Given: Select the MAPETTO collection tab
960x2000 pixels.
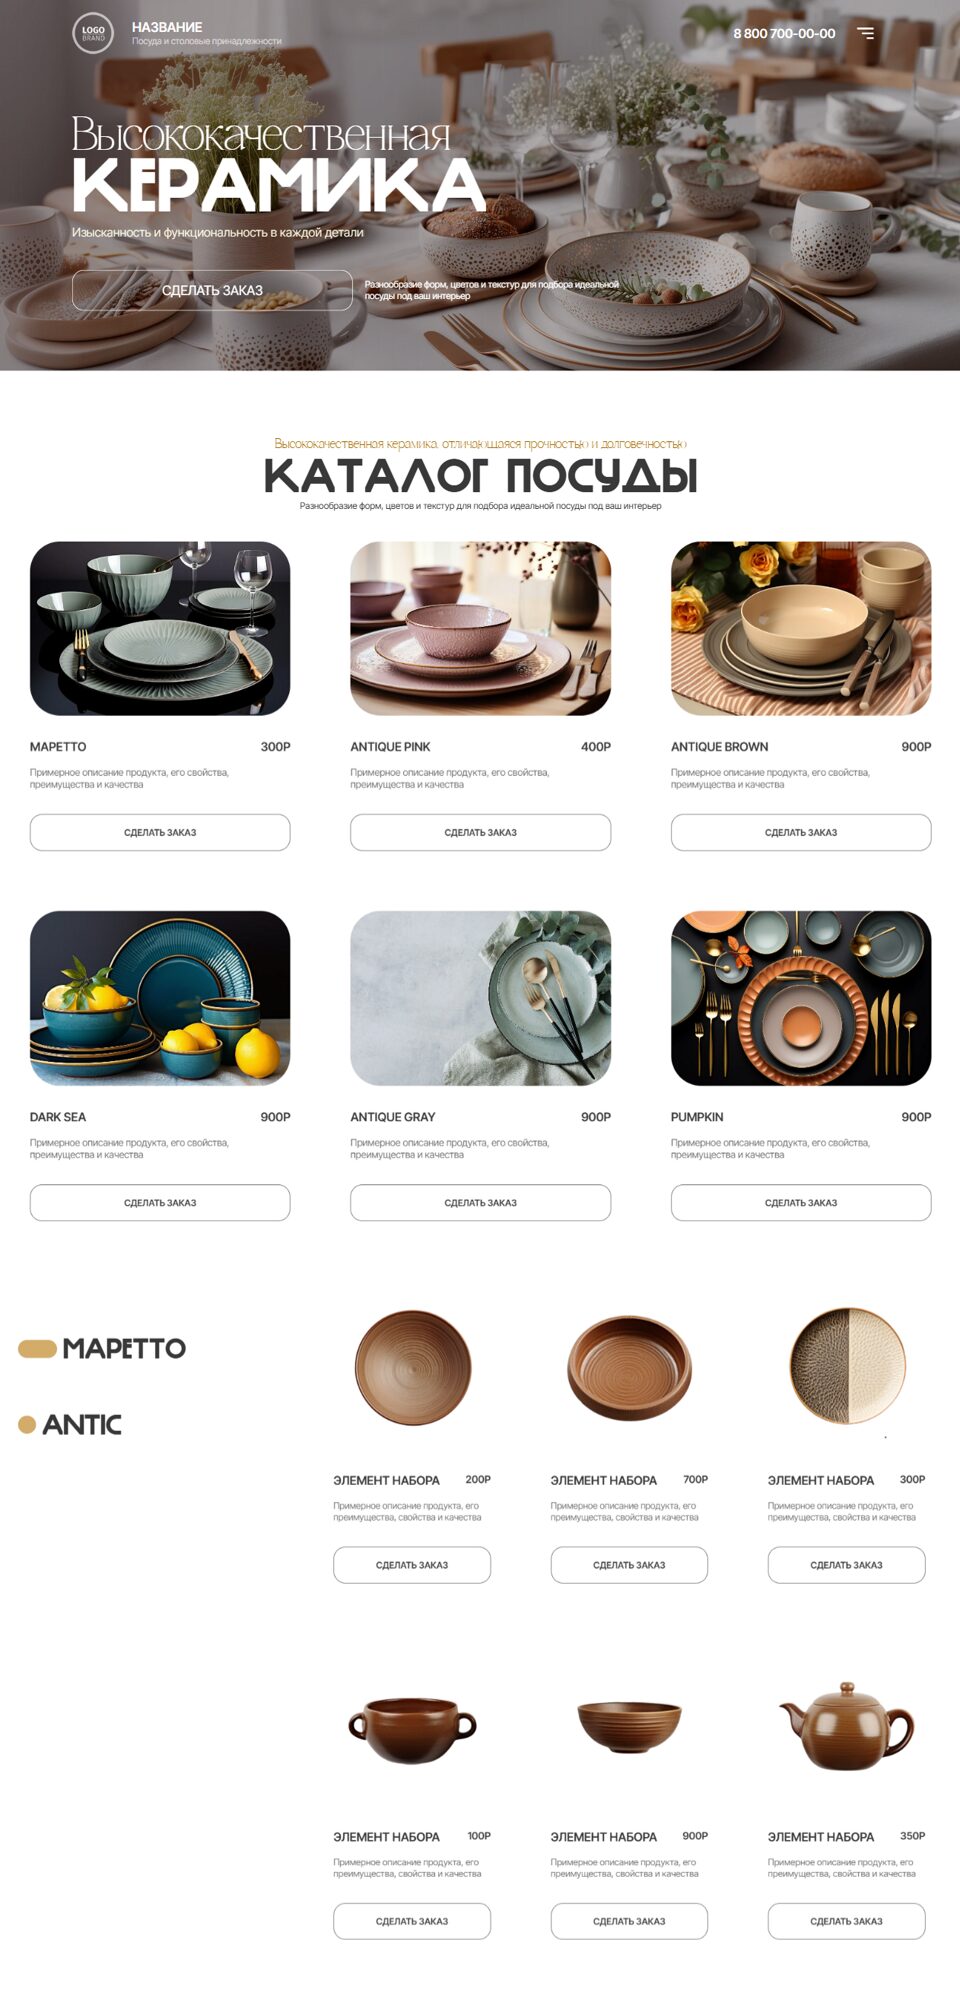Looking at the screenshot, I should pyautogui.click(x=124, y=1348).
